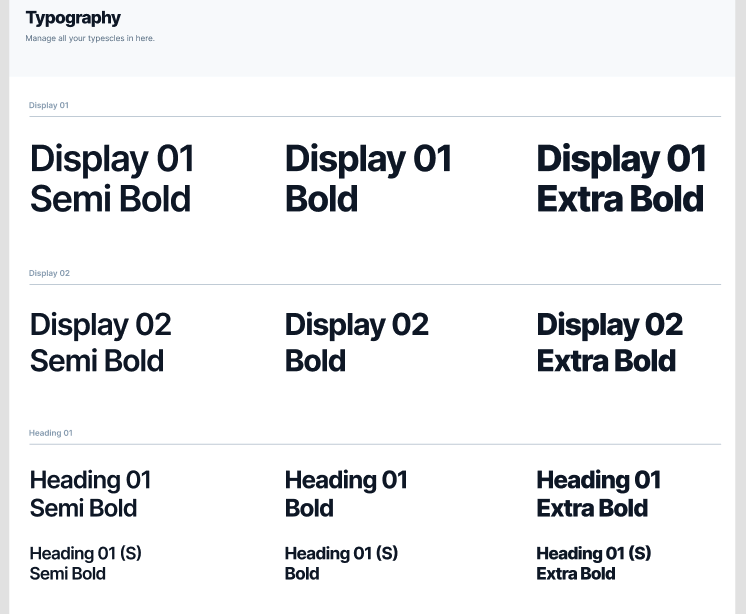Click the Display 01 Bold sample

[368, 178]
